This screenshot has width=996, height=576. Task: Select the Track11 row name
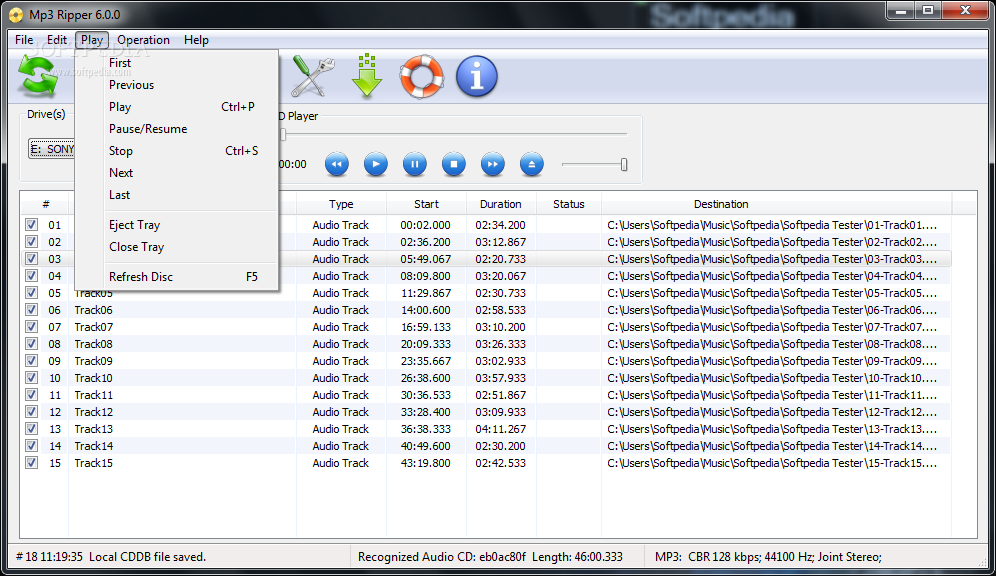click(x=93, y=395)
